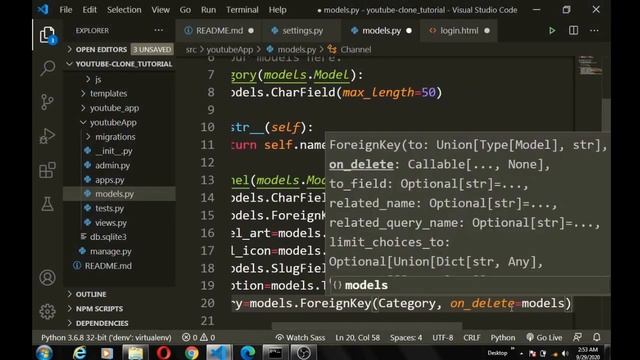Open the Explorer view in activity bar

(x=47, y=35)
